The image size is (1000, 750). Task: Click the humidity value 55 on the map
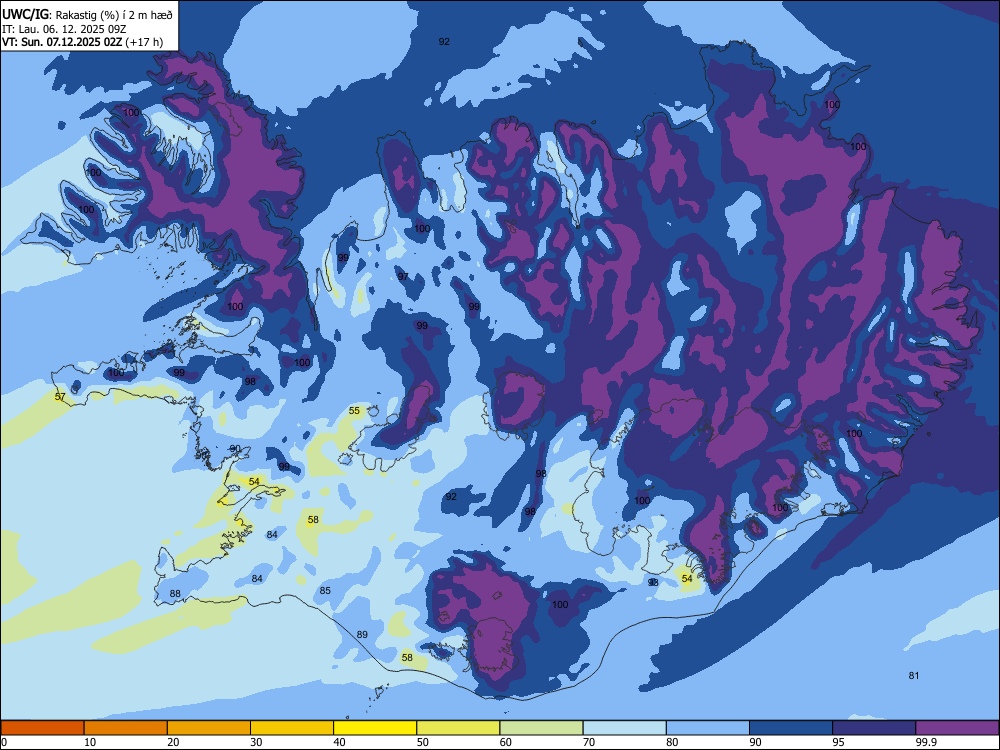tap(355, 411)
